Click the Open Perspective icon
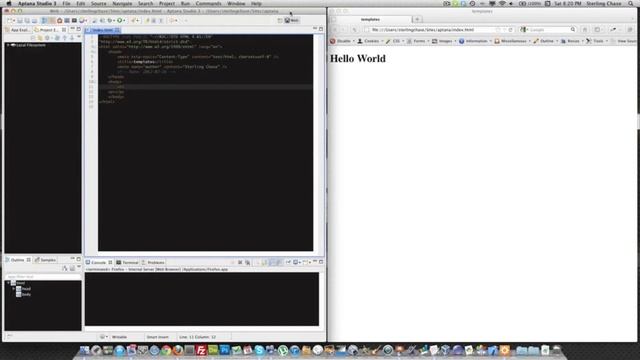640x360 pixels. coord(280,20)
